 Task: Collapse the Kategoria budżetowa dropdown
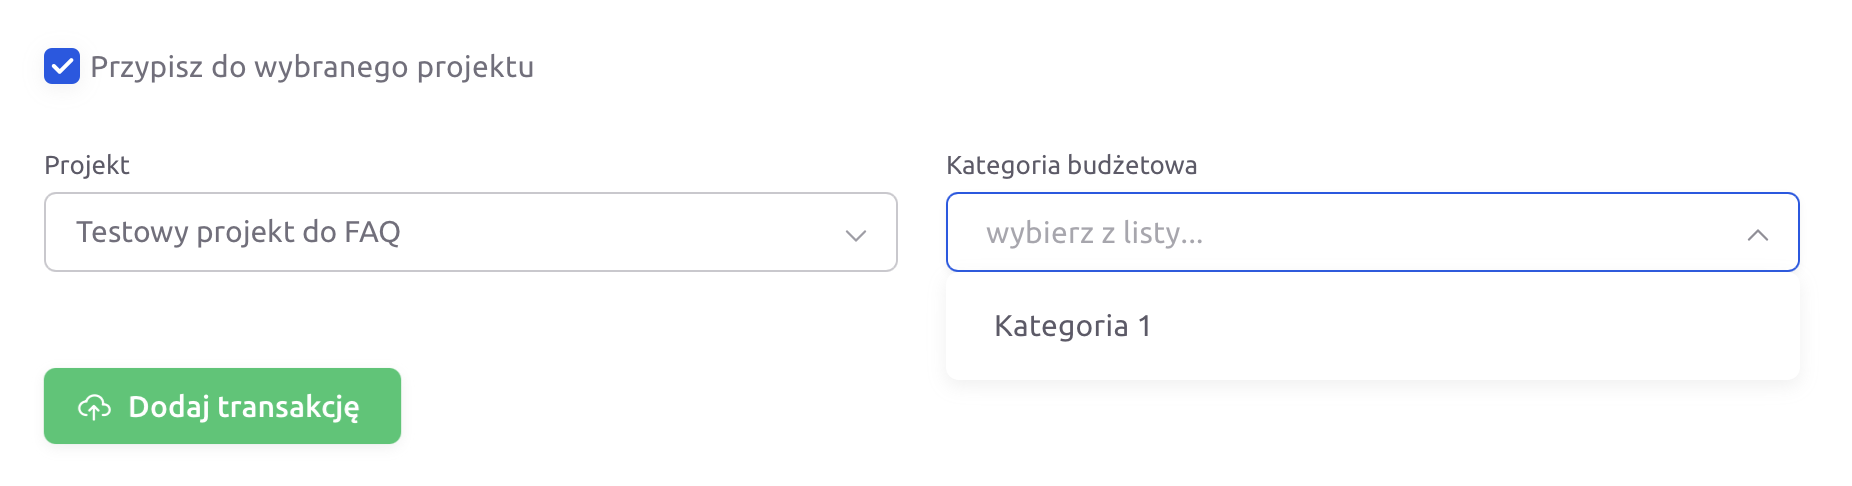(x=1757, y=235)
